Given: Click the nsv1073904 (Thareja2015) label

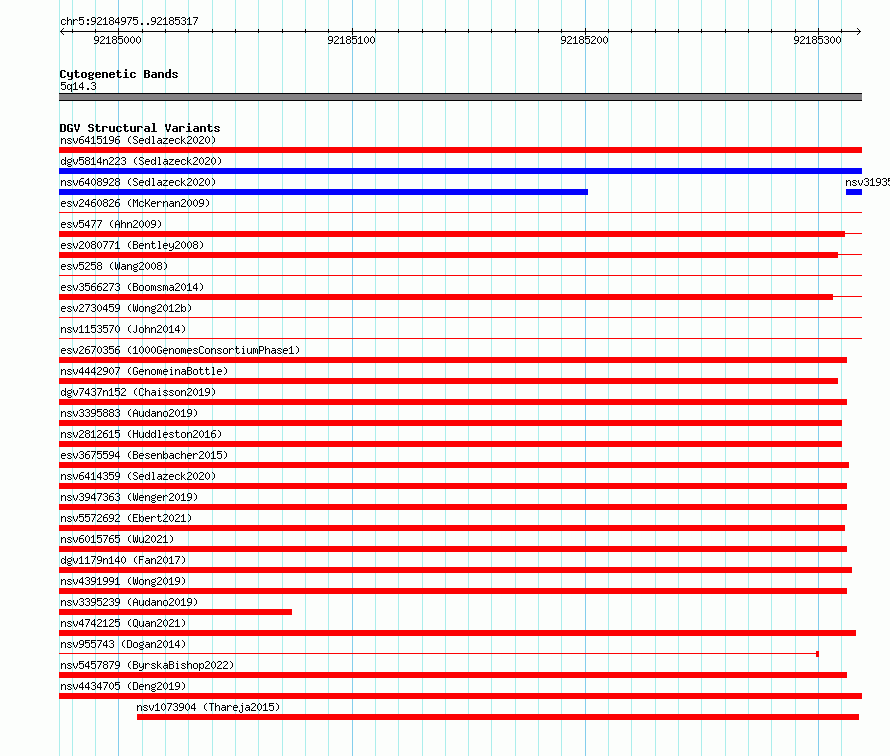Looking at the screenshot, I should (208, 707).
